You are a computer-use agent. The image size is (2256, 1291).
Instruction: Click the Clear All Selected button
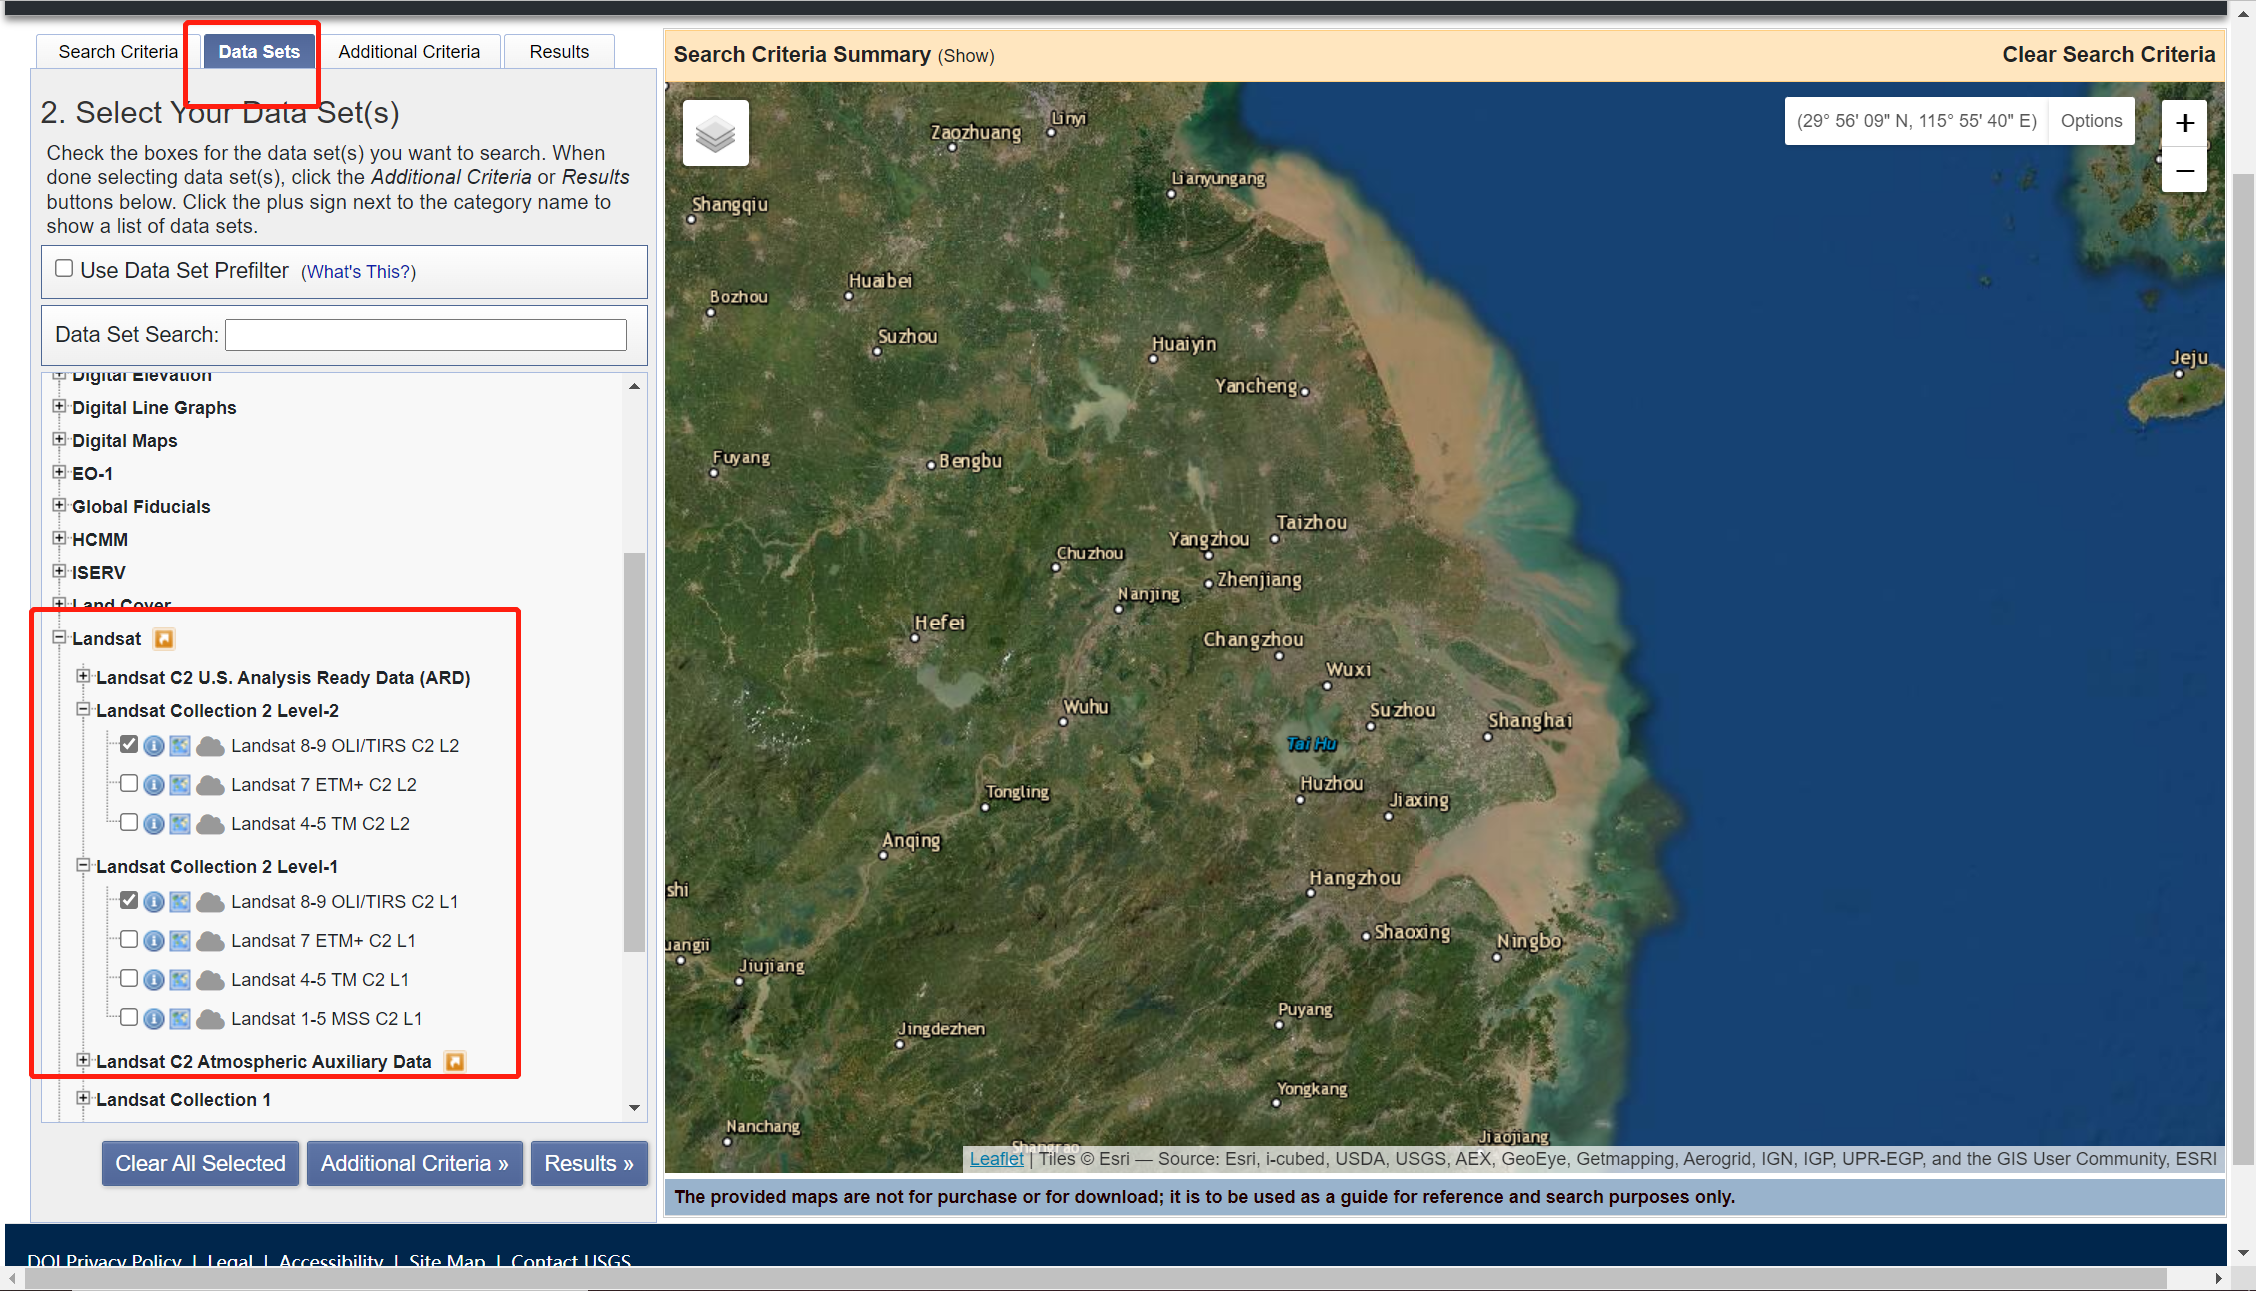200,1163
